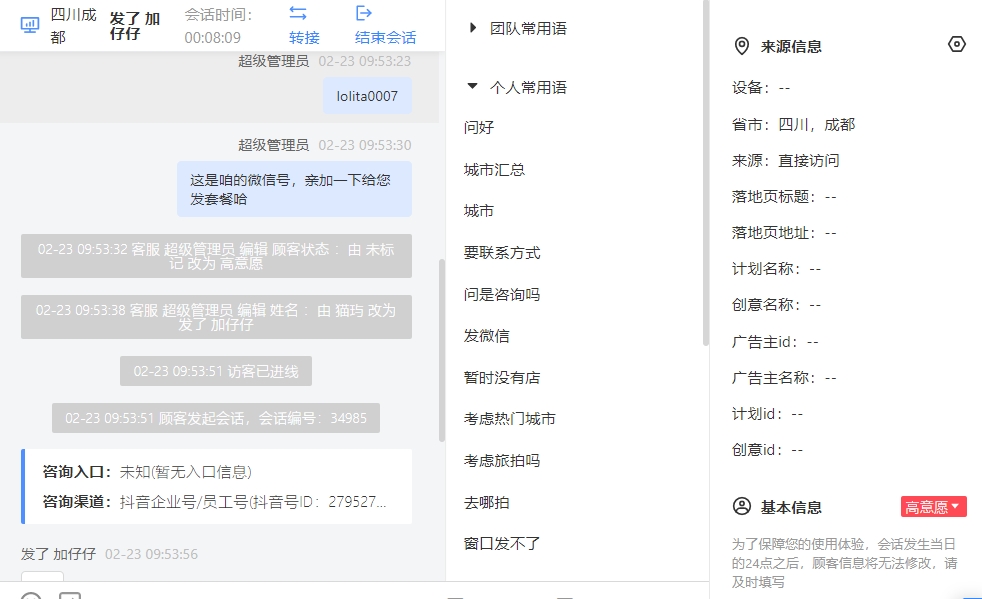This screenshot has width=982, height=599.
Task: Click the user avatar icon beside 基本信息
Action: [x=742, y=506]
